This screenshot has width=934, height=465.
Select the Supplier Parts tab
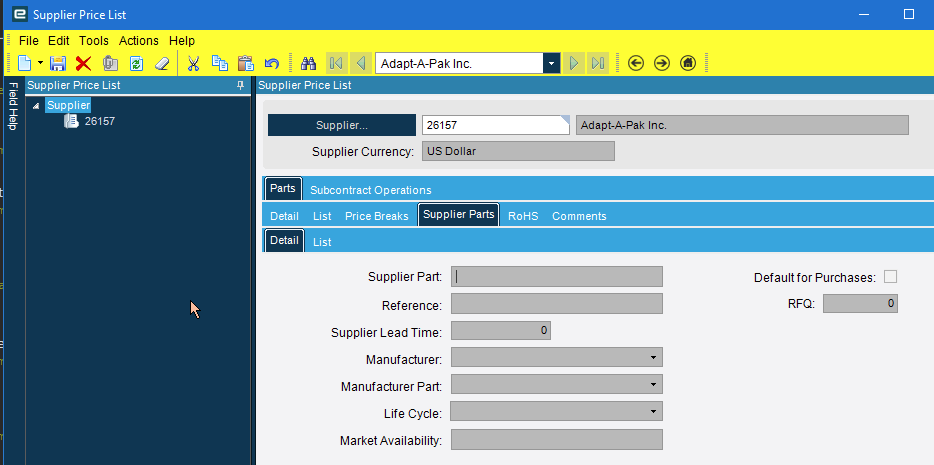pos(459,214)
